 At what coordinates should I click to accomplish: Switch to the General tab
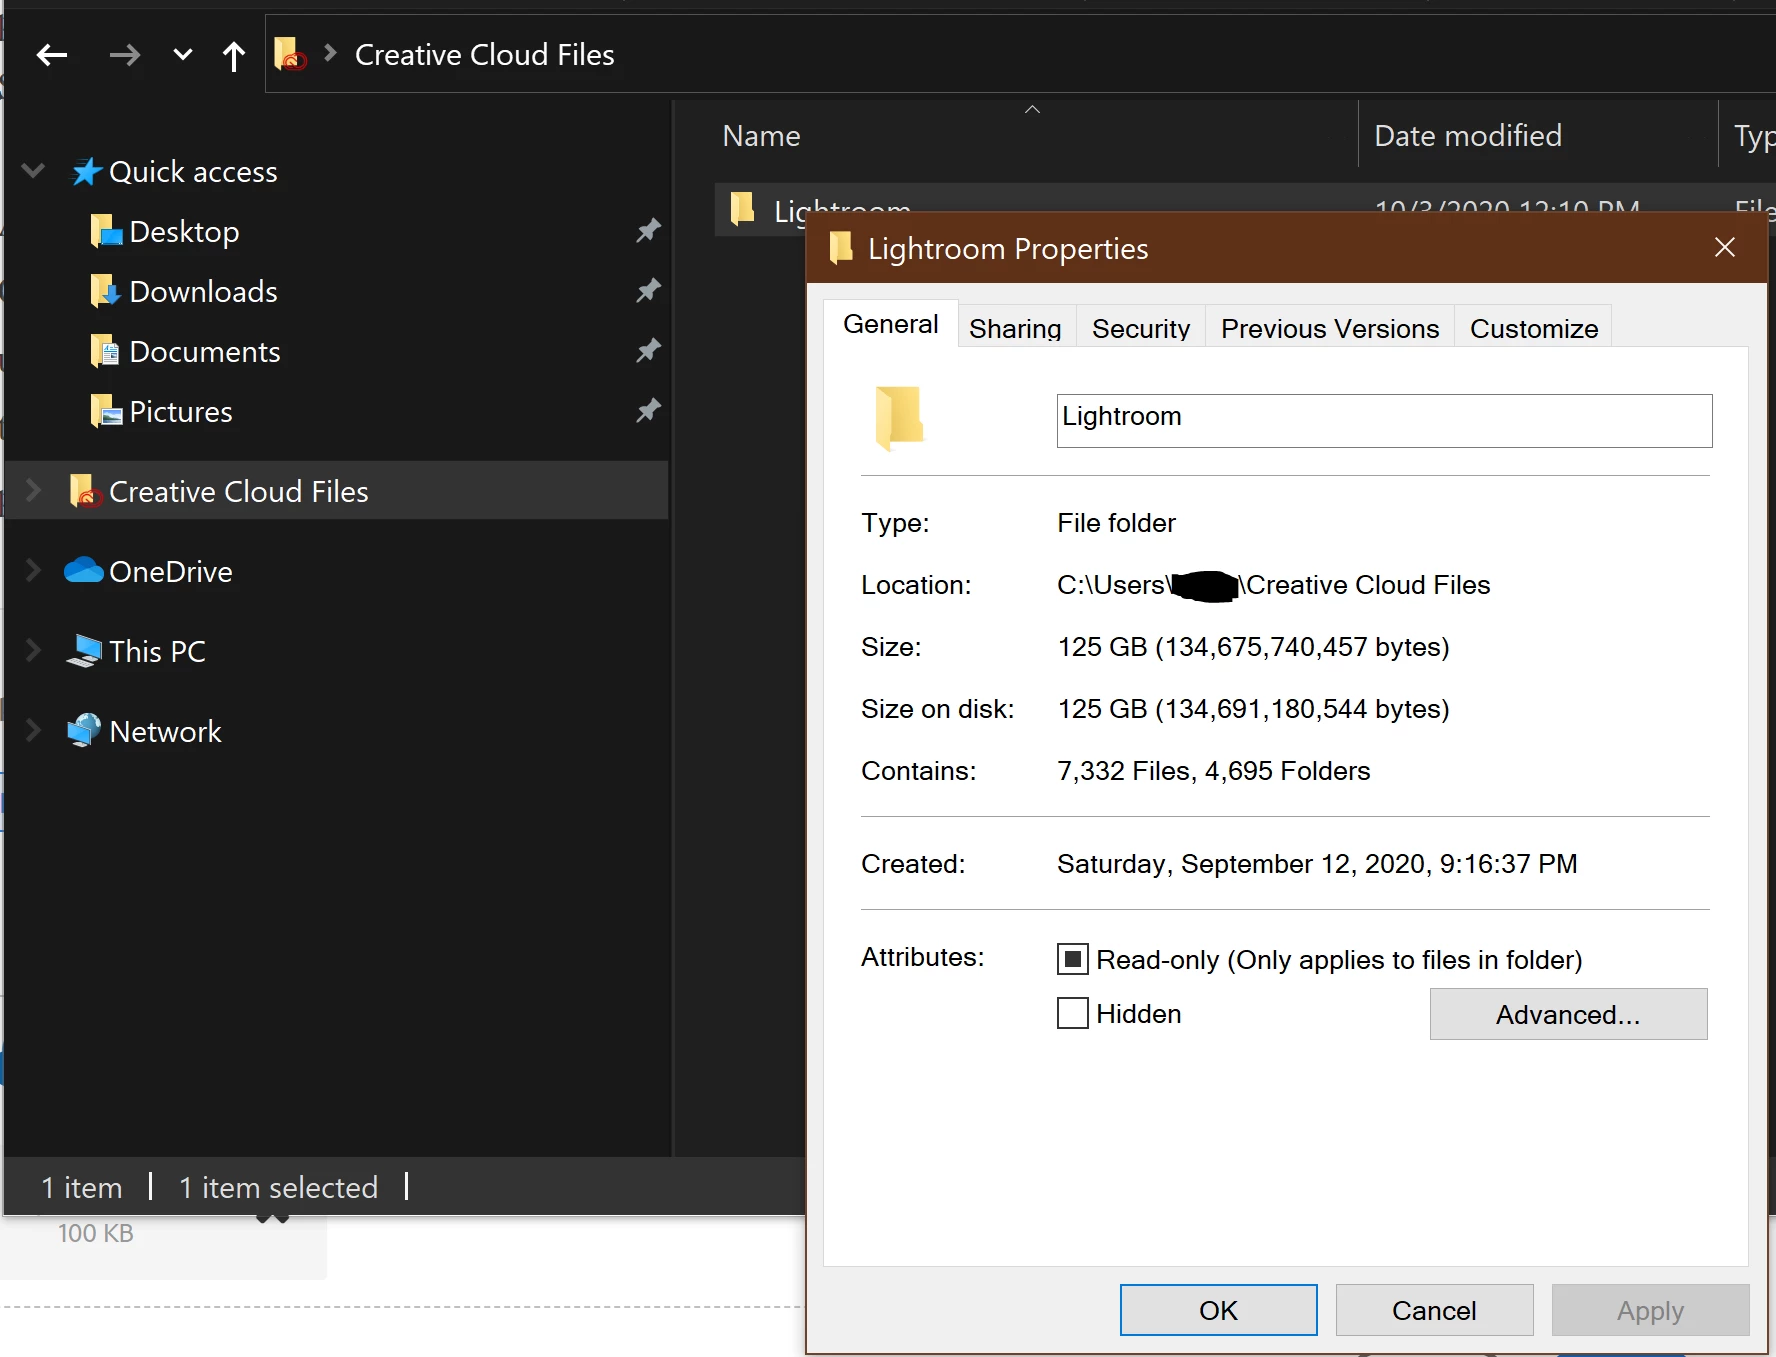pos(891,324)
